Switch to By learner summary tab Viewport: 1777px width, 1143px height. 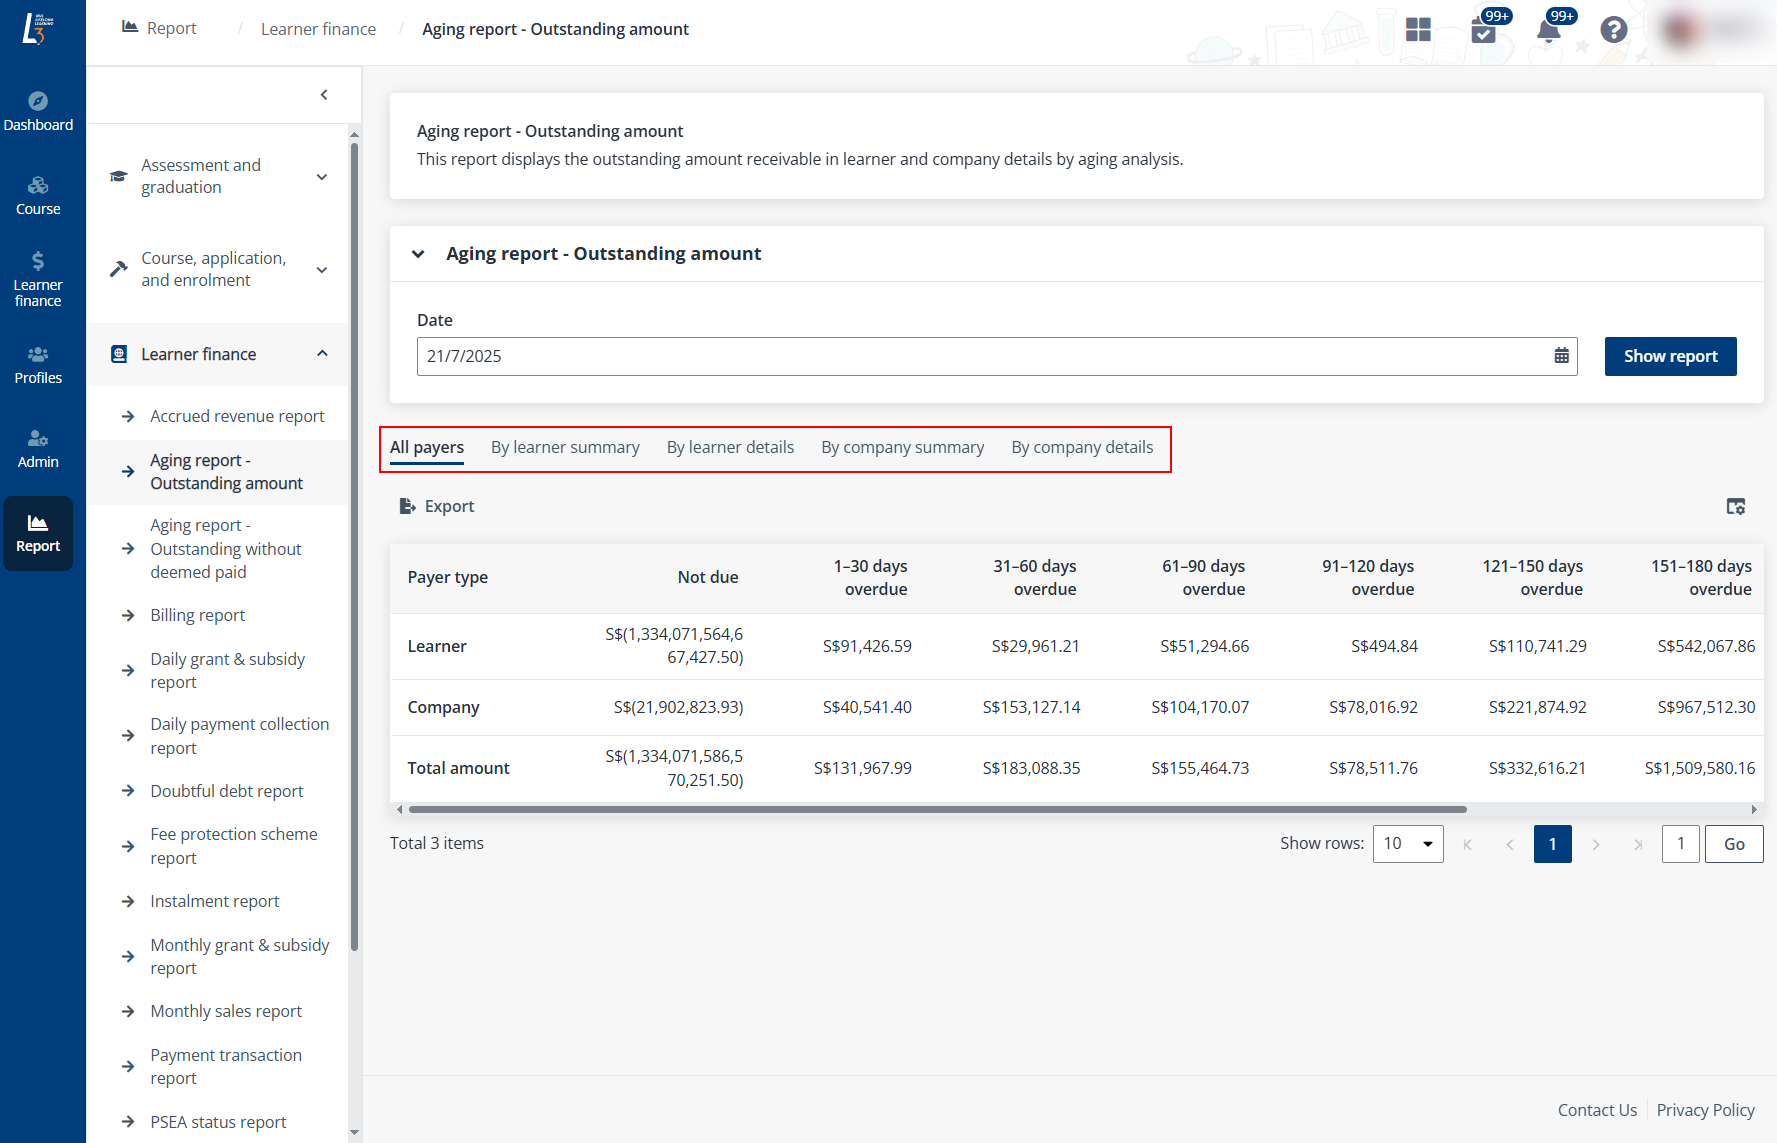tap(565, 447)
